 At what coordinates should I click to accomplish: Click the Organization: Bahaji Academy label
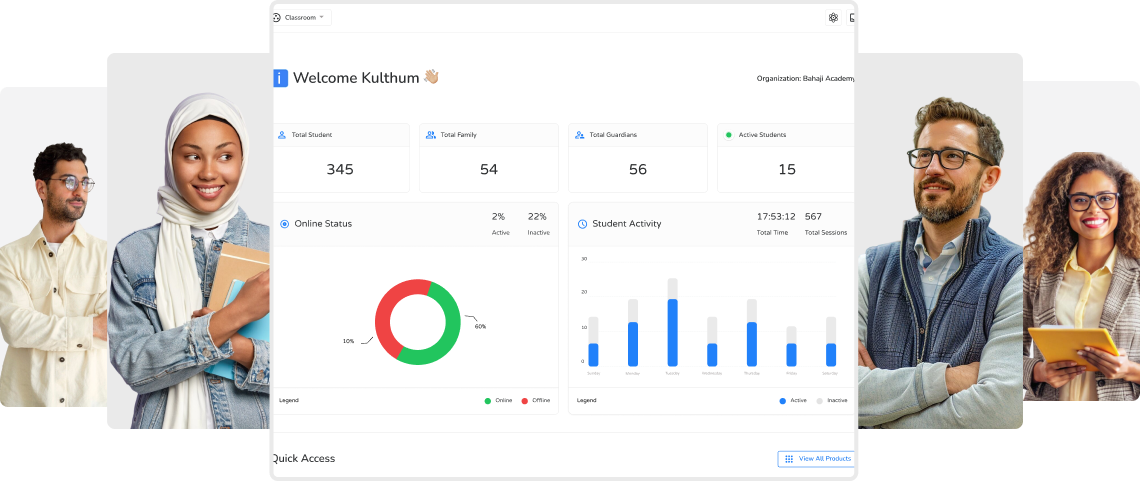[x=805, y=78]
